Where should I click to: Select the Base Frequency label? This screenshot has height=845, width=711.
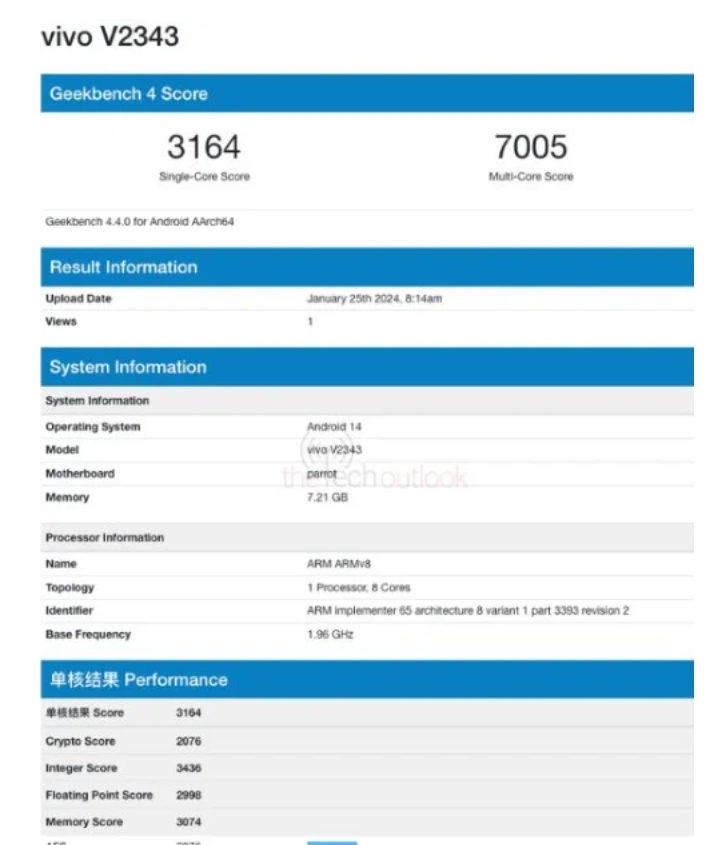pos(88,635)
